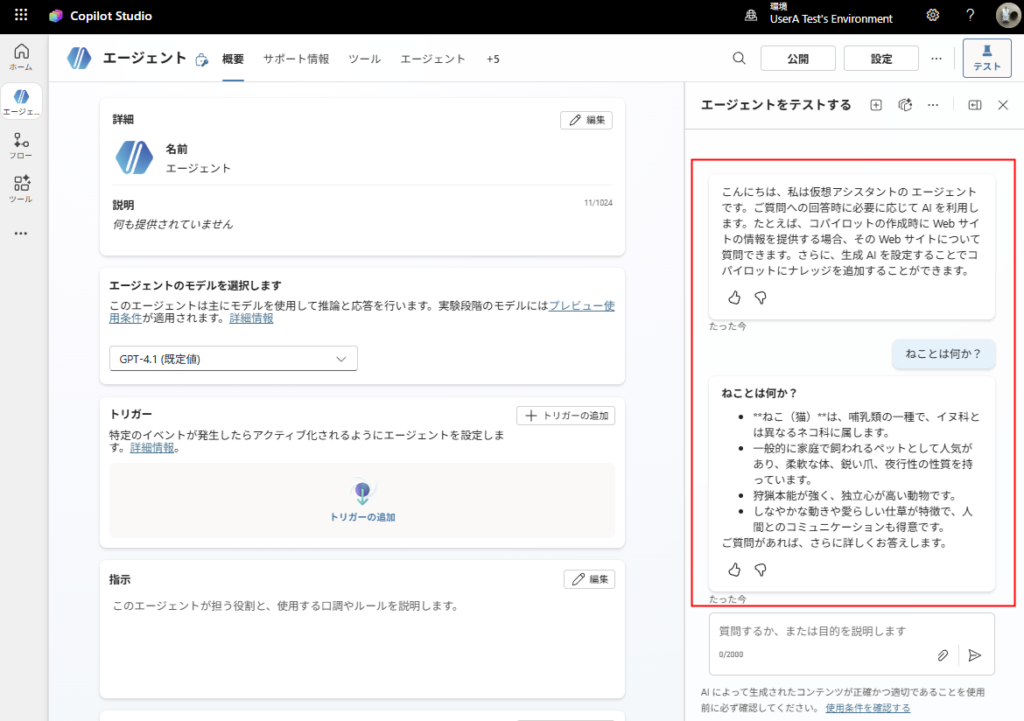This screenshot has width=1024, height=721.
Task: Thumbs up the greeting message
Action: point(734,297)
